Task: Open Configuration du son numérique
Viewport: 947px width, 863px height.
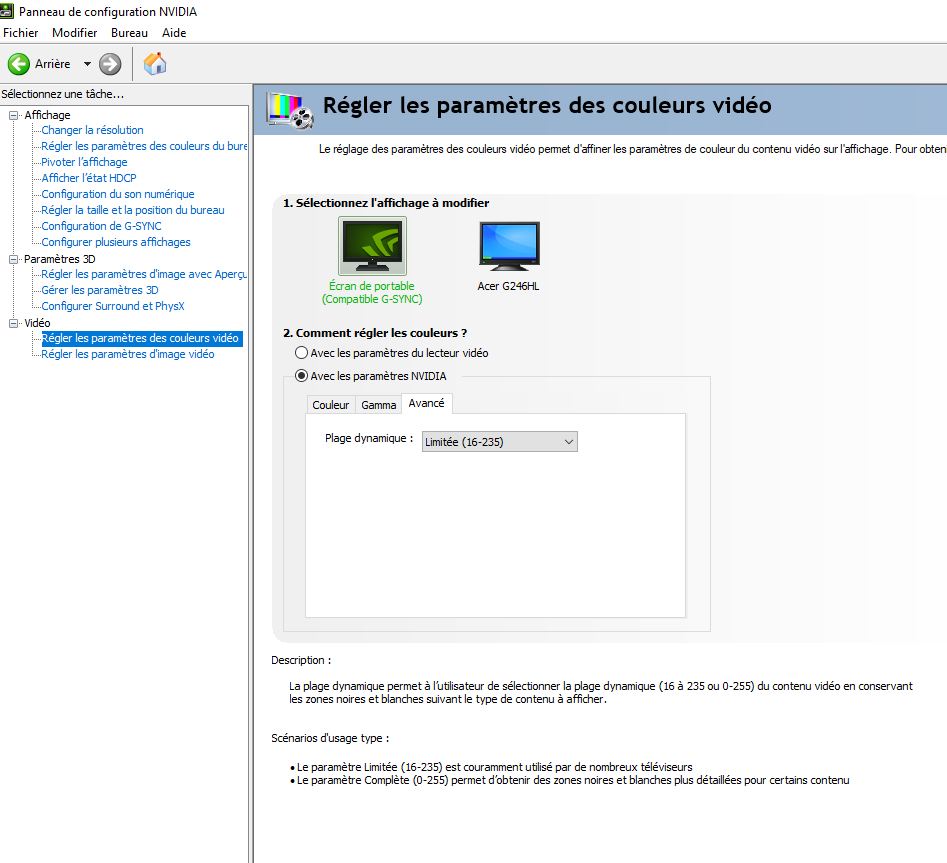Action: [118, 194]
